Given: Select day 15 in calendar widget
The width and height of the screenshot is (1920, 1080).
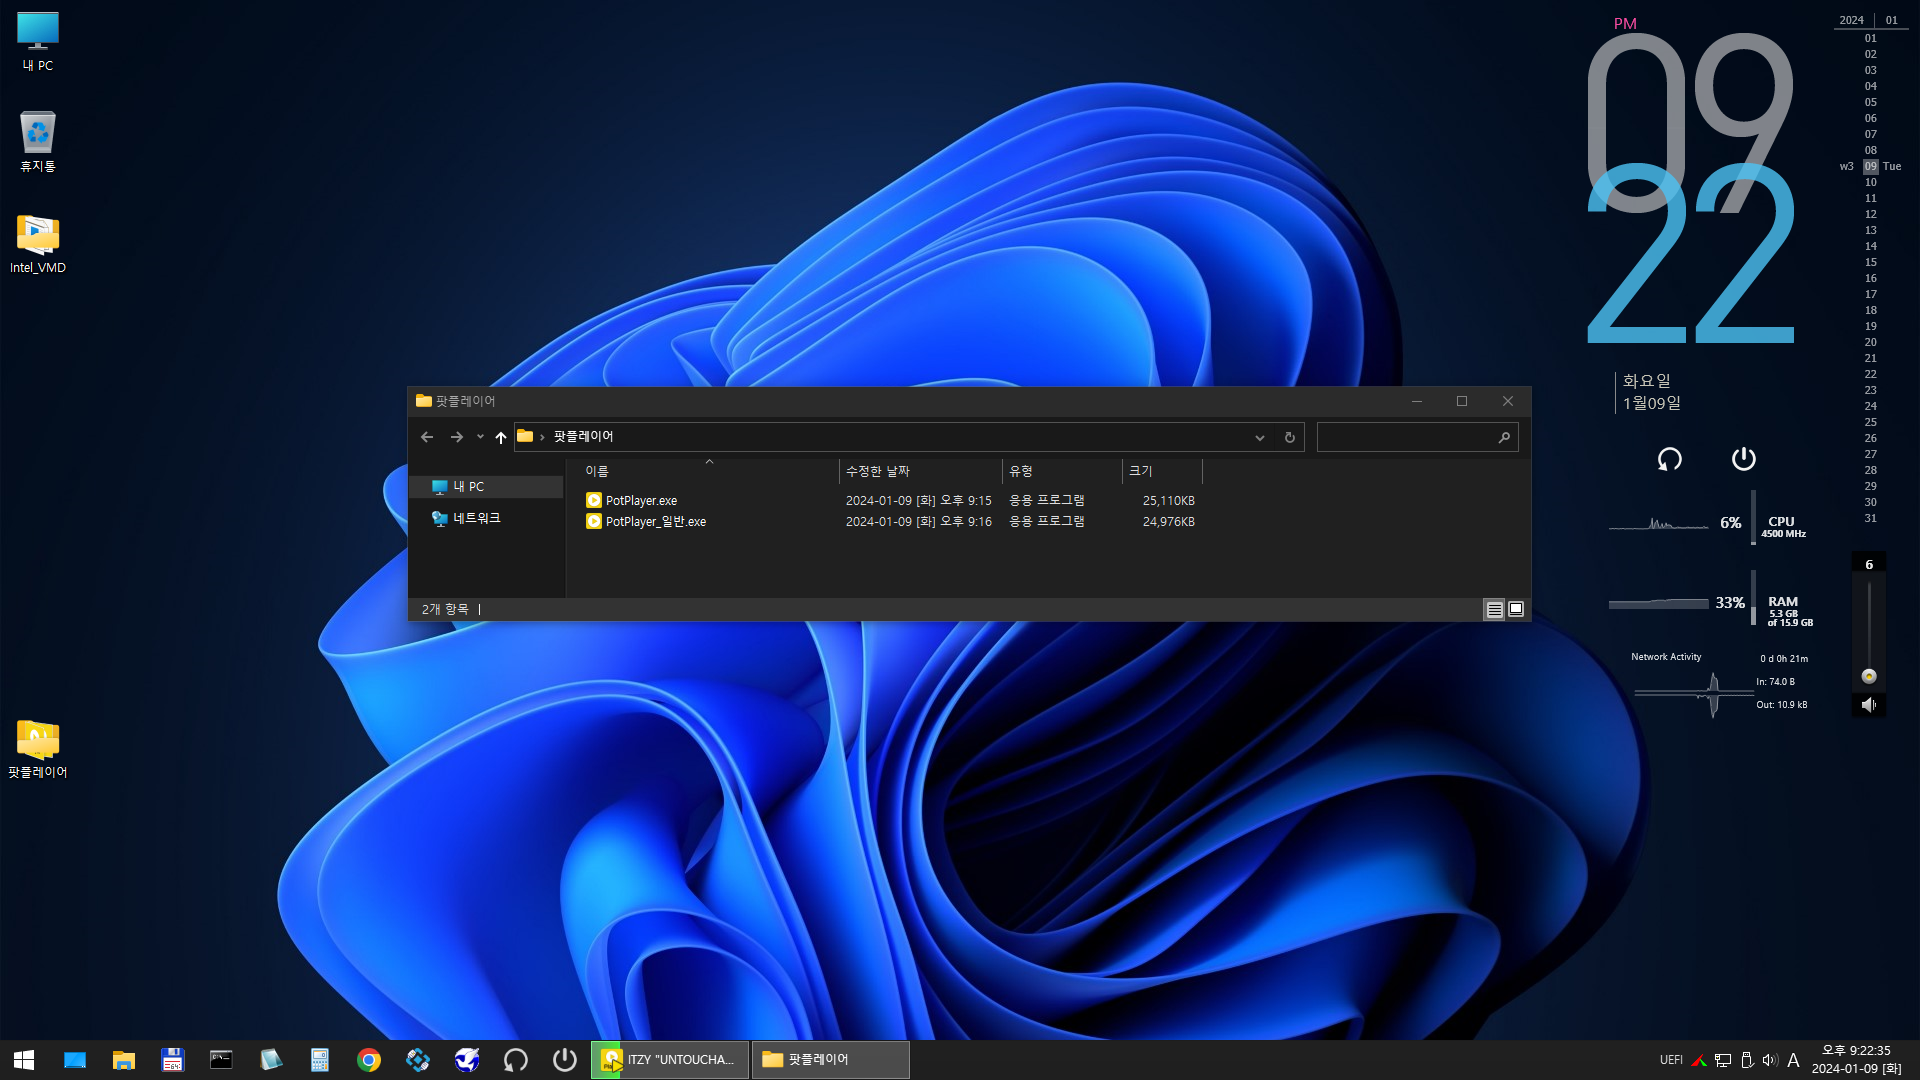Looking at the screenshot, I should (1870, 262).
